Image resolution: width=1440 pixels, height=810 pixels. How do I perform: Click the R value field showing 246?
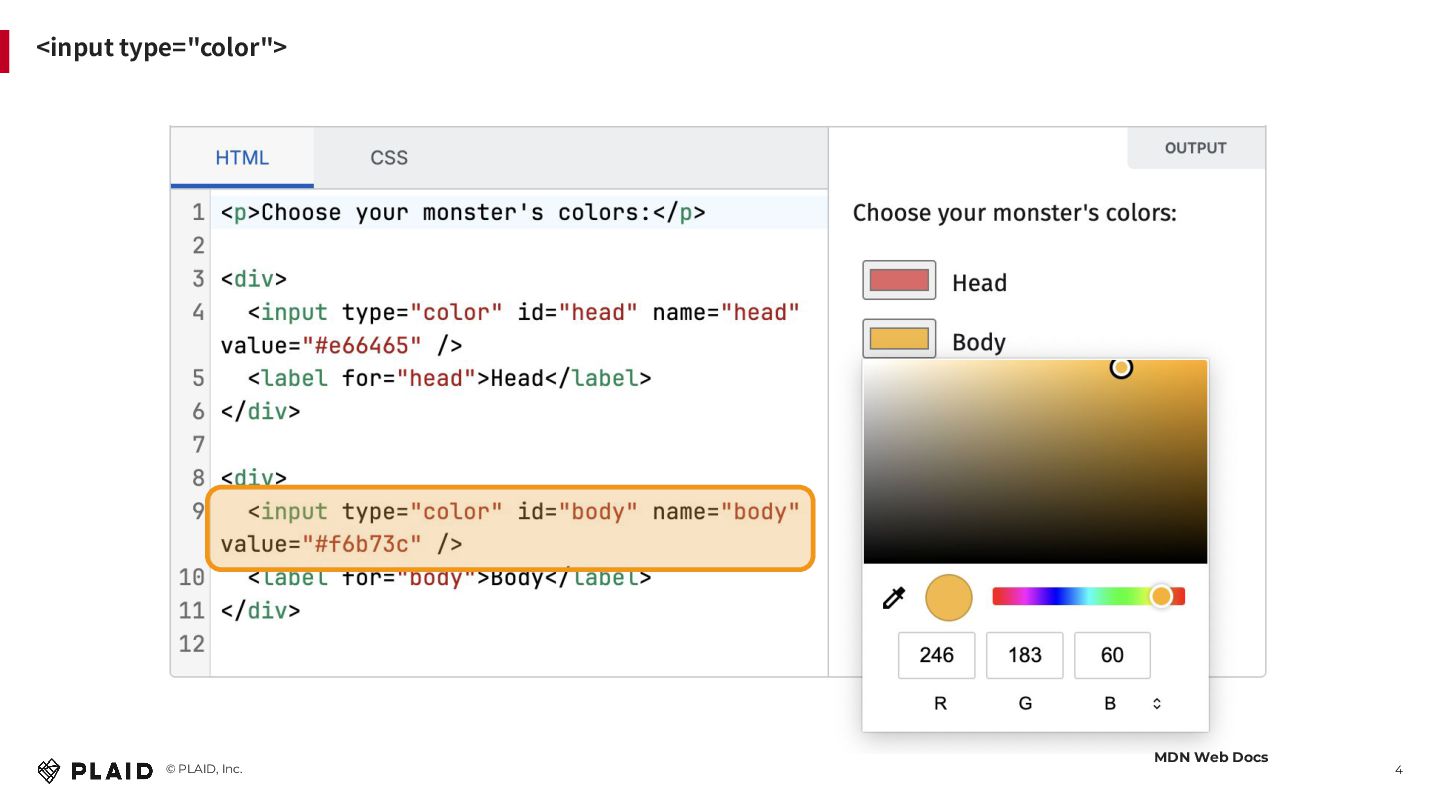pyautogui.click(x=936, y=655)
